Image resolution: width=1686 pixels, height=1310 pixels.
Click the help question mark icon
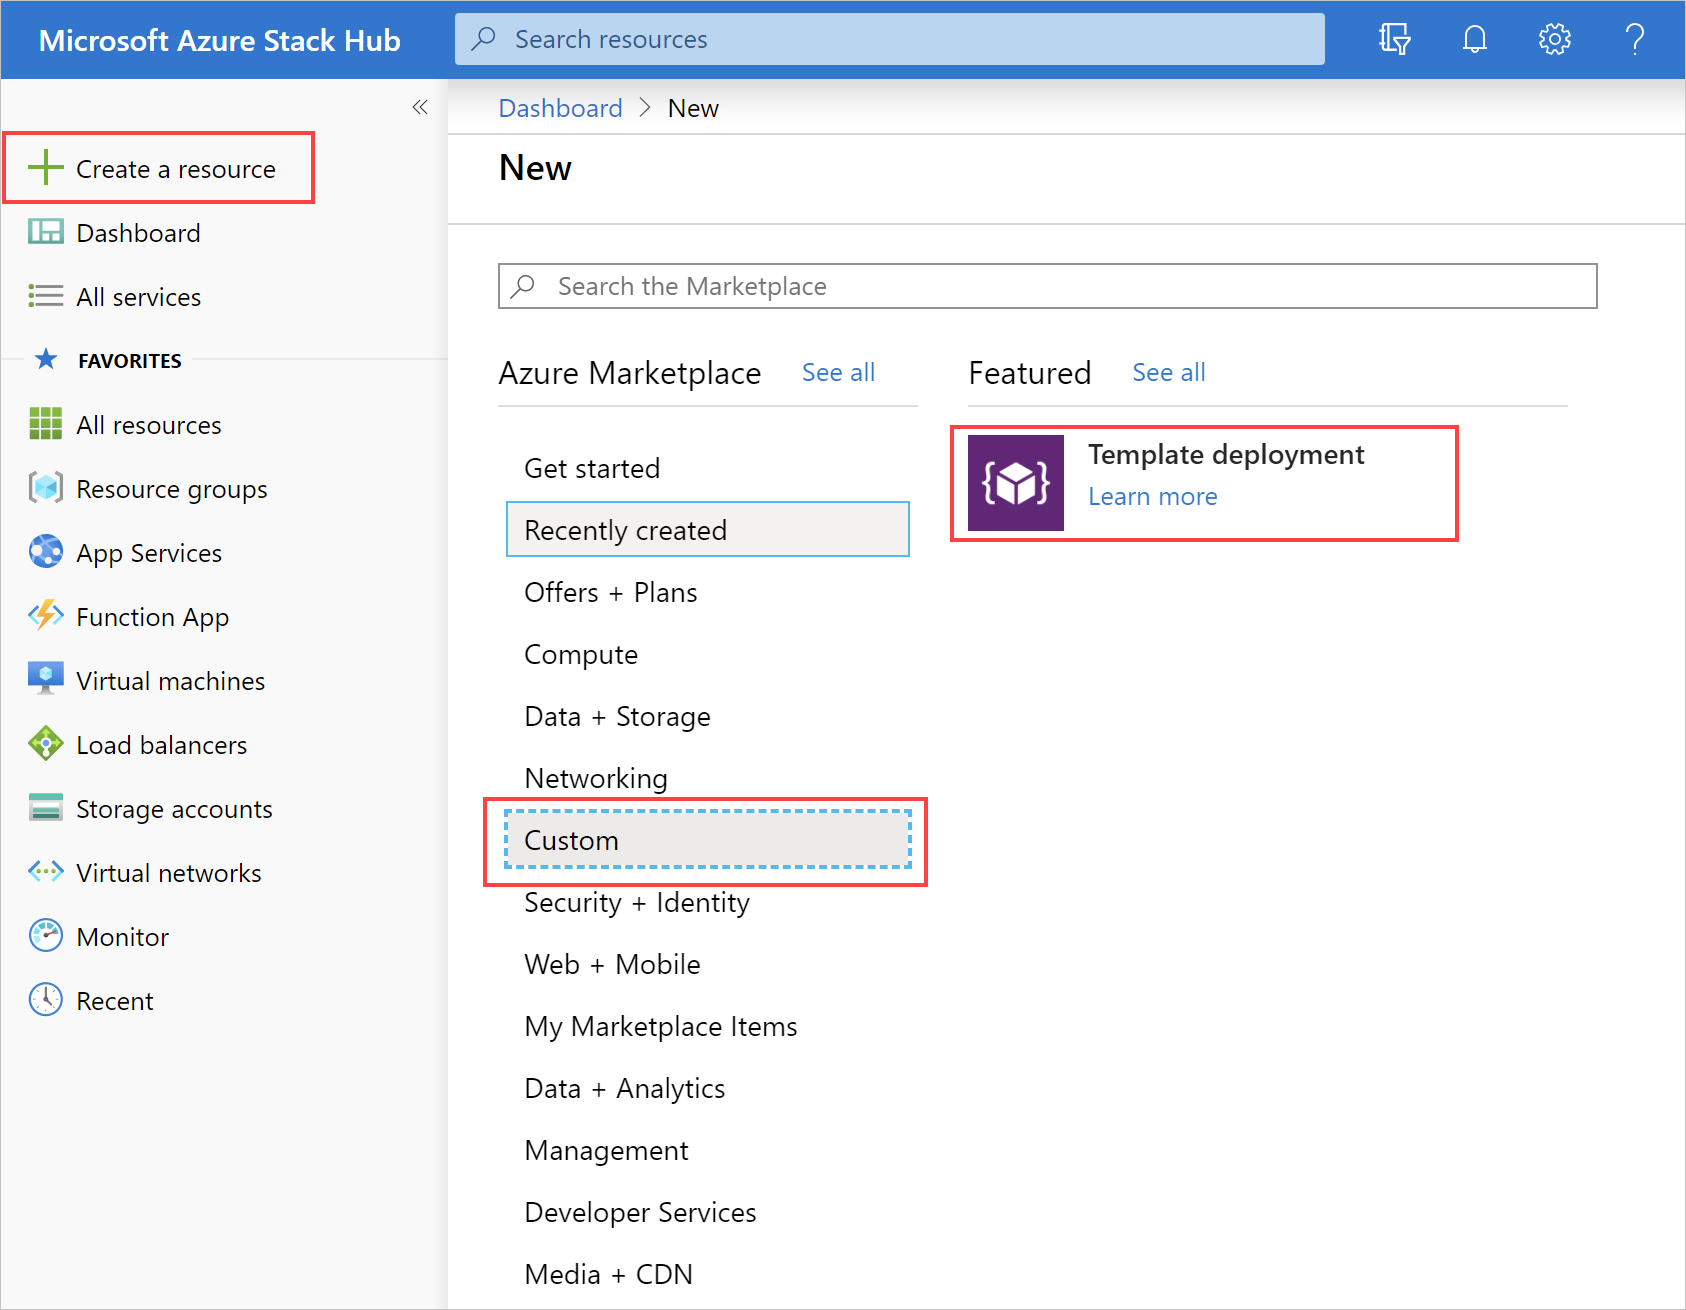click(x=1634, y=39)
